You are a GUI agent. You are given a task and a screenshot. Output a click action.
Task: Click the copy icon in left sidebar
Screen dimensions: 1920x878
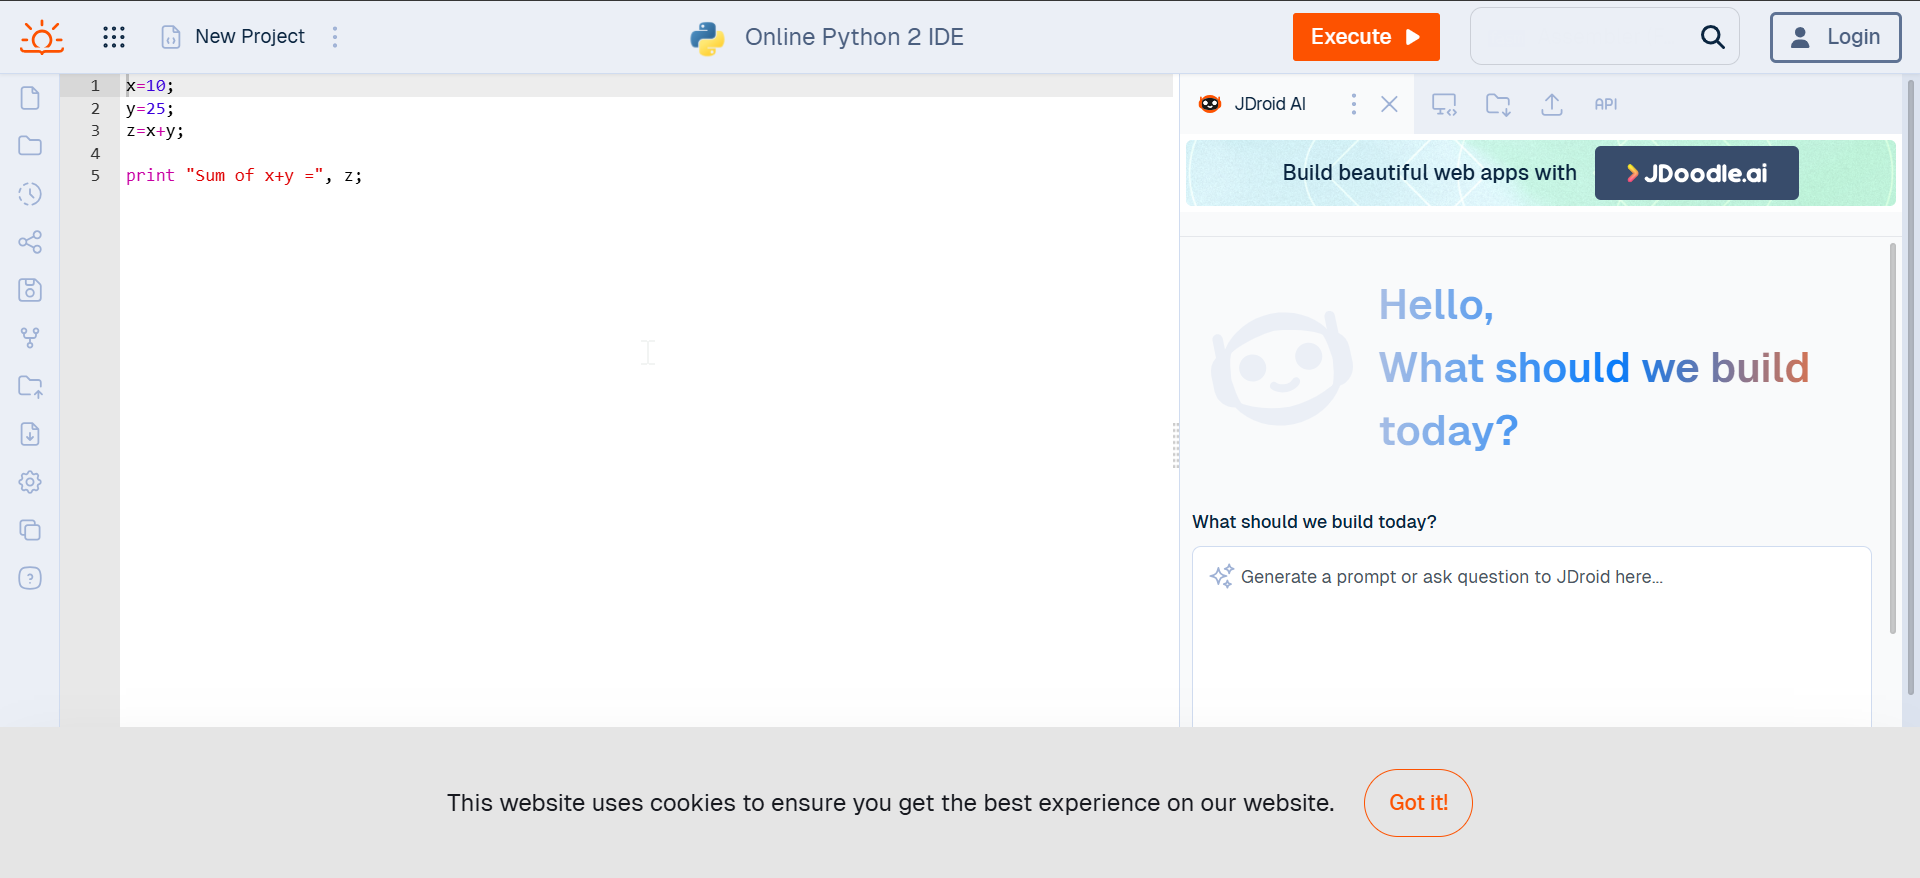click(30, 530)
